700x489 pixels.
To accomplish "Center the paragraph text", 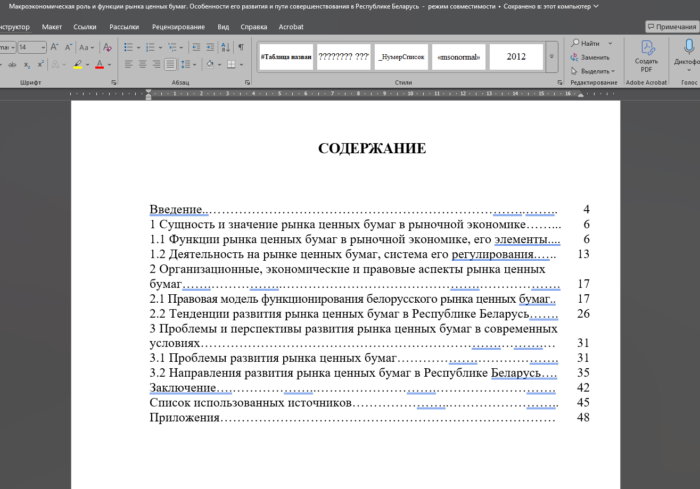I will [x=142, y=64].
